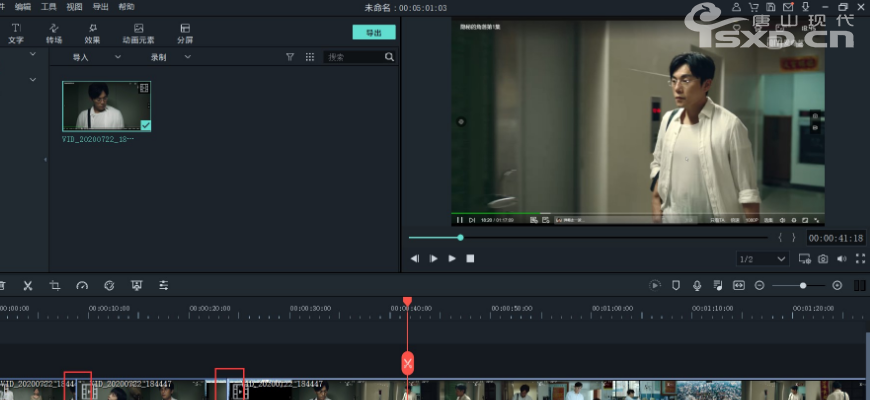Screen dimensions: 870x400
Task: Open the 动画元素 elements tab
Action: coord(138,33)
